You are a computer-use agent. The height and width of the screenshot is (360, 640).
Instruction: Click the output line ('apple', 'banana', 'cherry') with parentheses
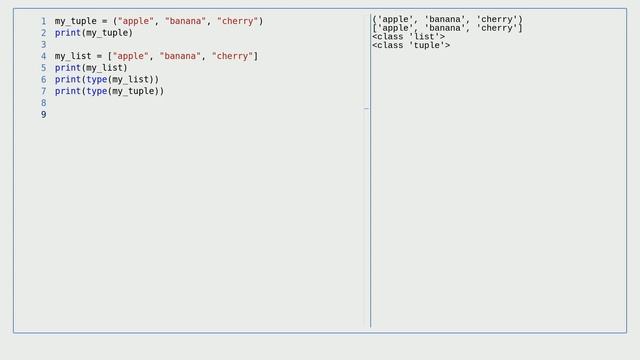447,19
